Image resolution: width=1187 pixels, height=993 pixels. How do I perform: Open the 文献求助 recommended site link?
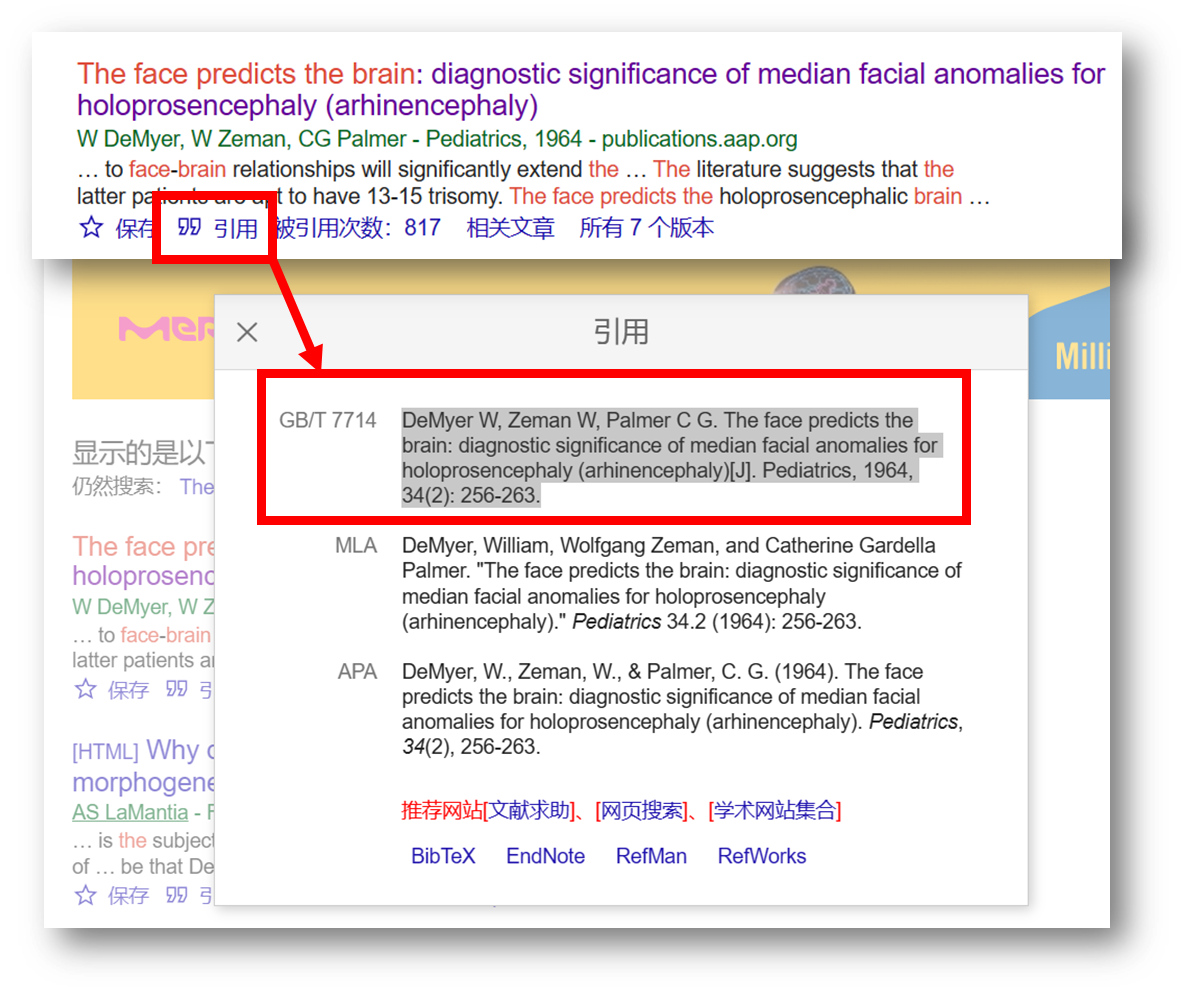click(529, 811)
